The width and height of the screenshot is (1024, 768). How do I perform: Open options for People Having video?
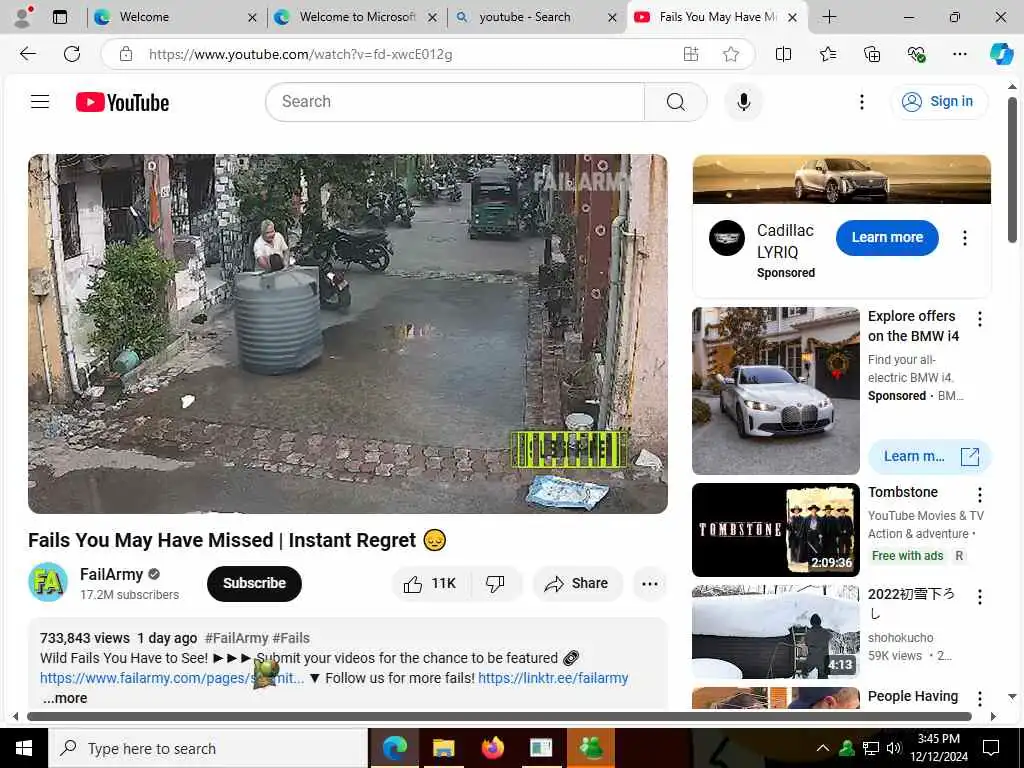coord(980,699)
